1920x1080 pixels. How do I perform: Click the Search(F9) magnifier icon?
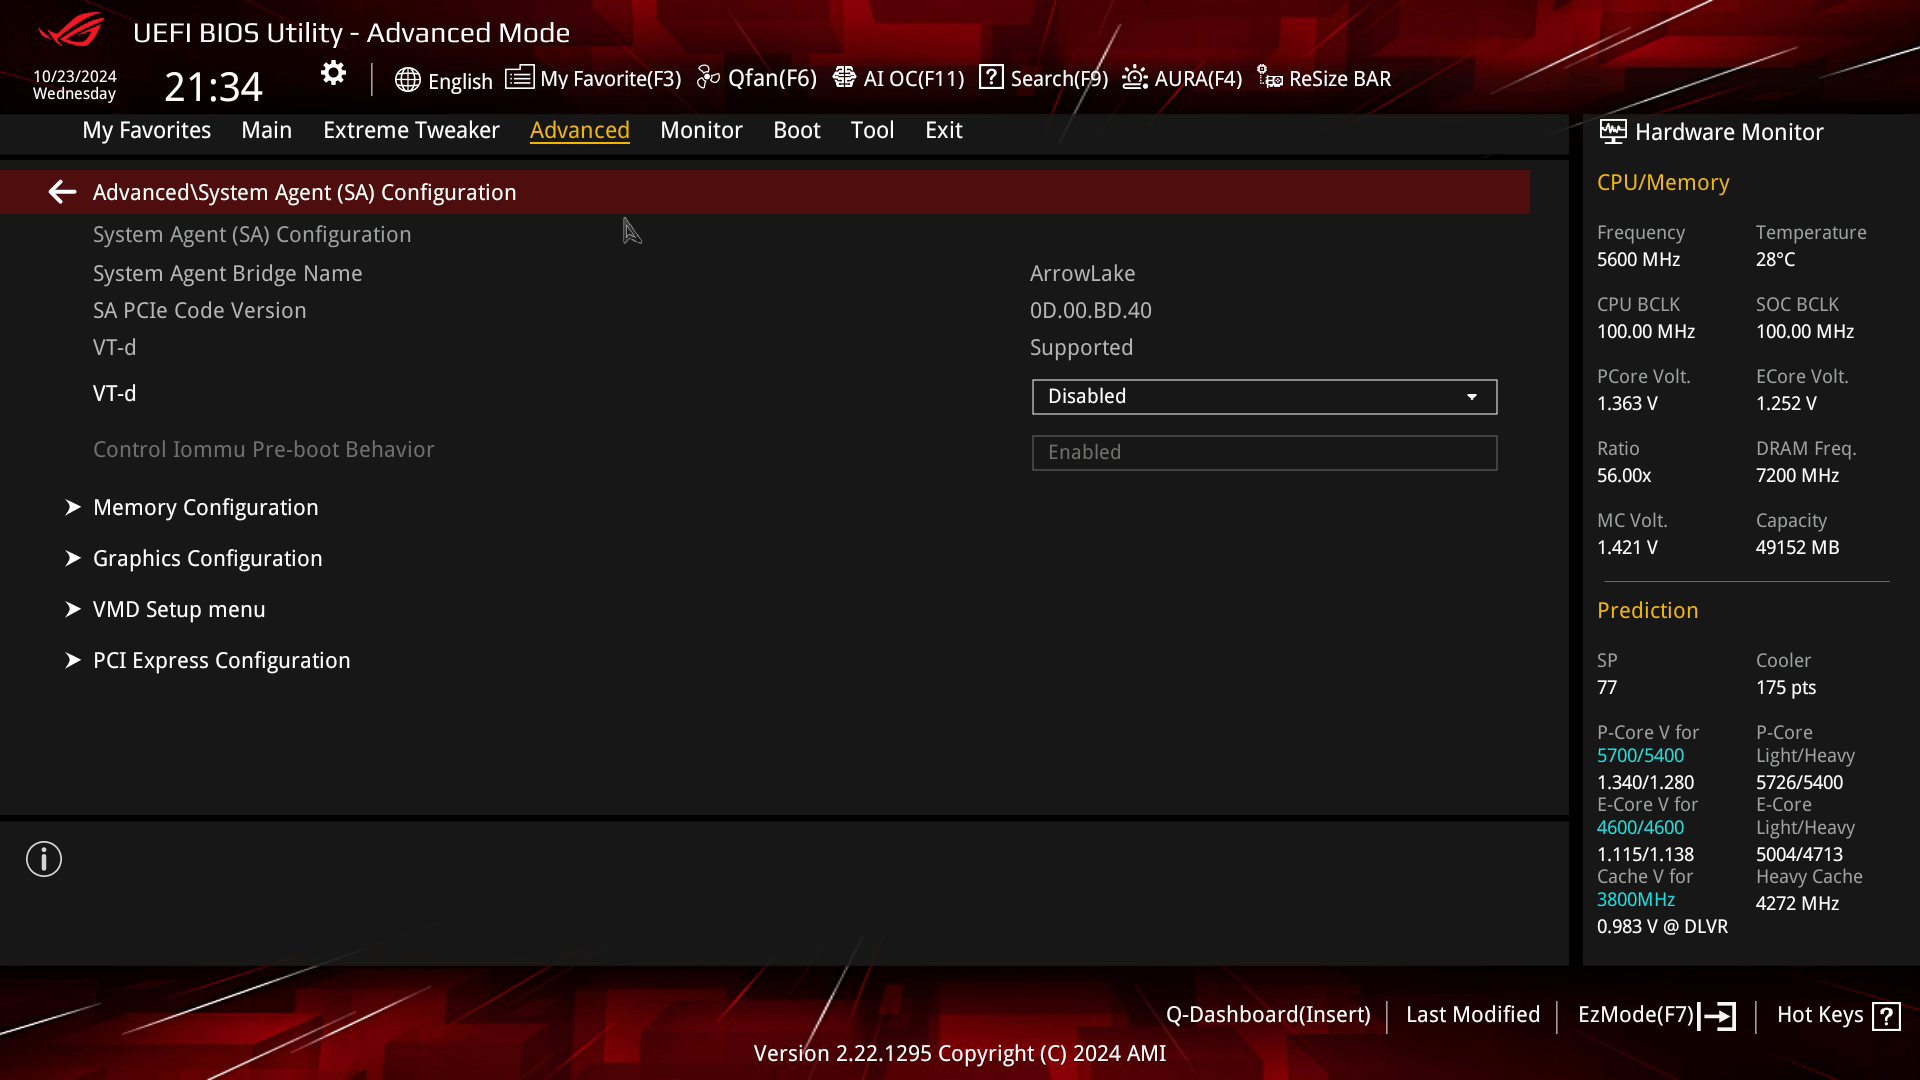tap(991, 77)
